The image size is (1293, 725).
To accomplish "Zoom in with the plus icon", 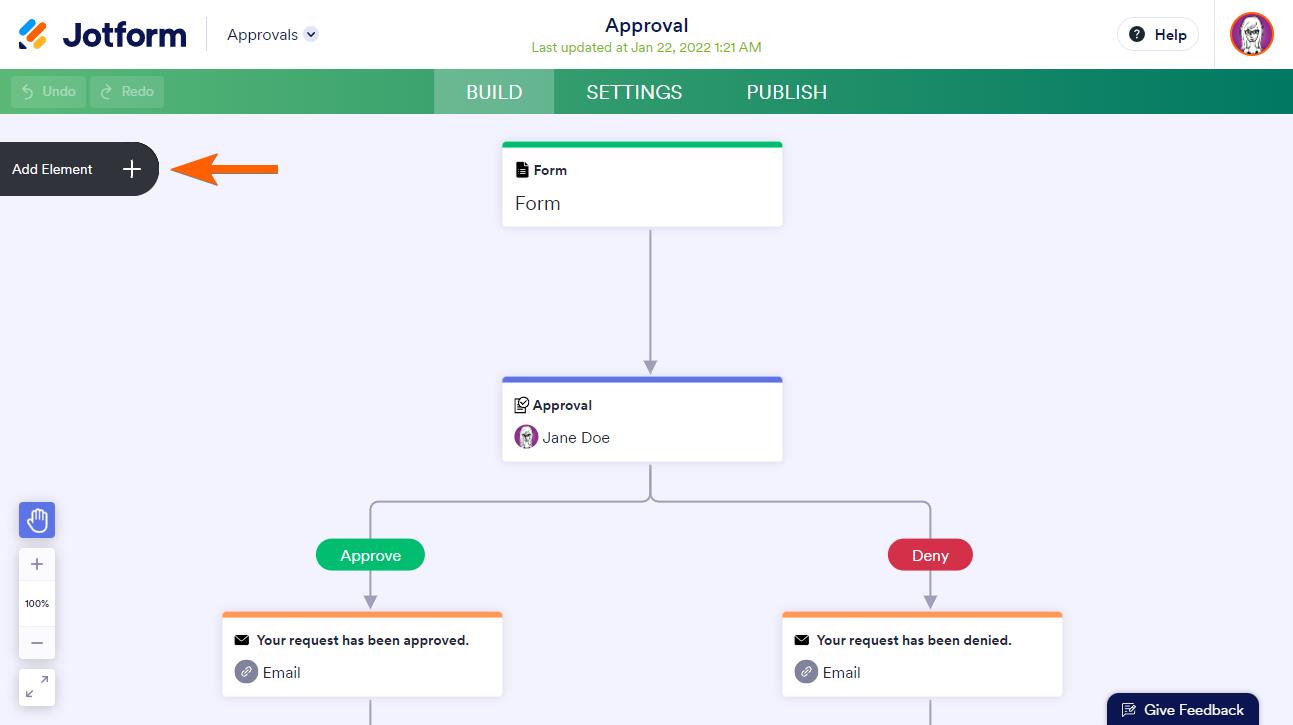I will (x=37, y=564).
